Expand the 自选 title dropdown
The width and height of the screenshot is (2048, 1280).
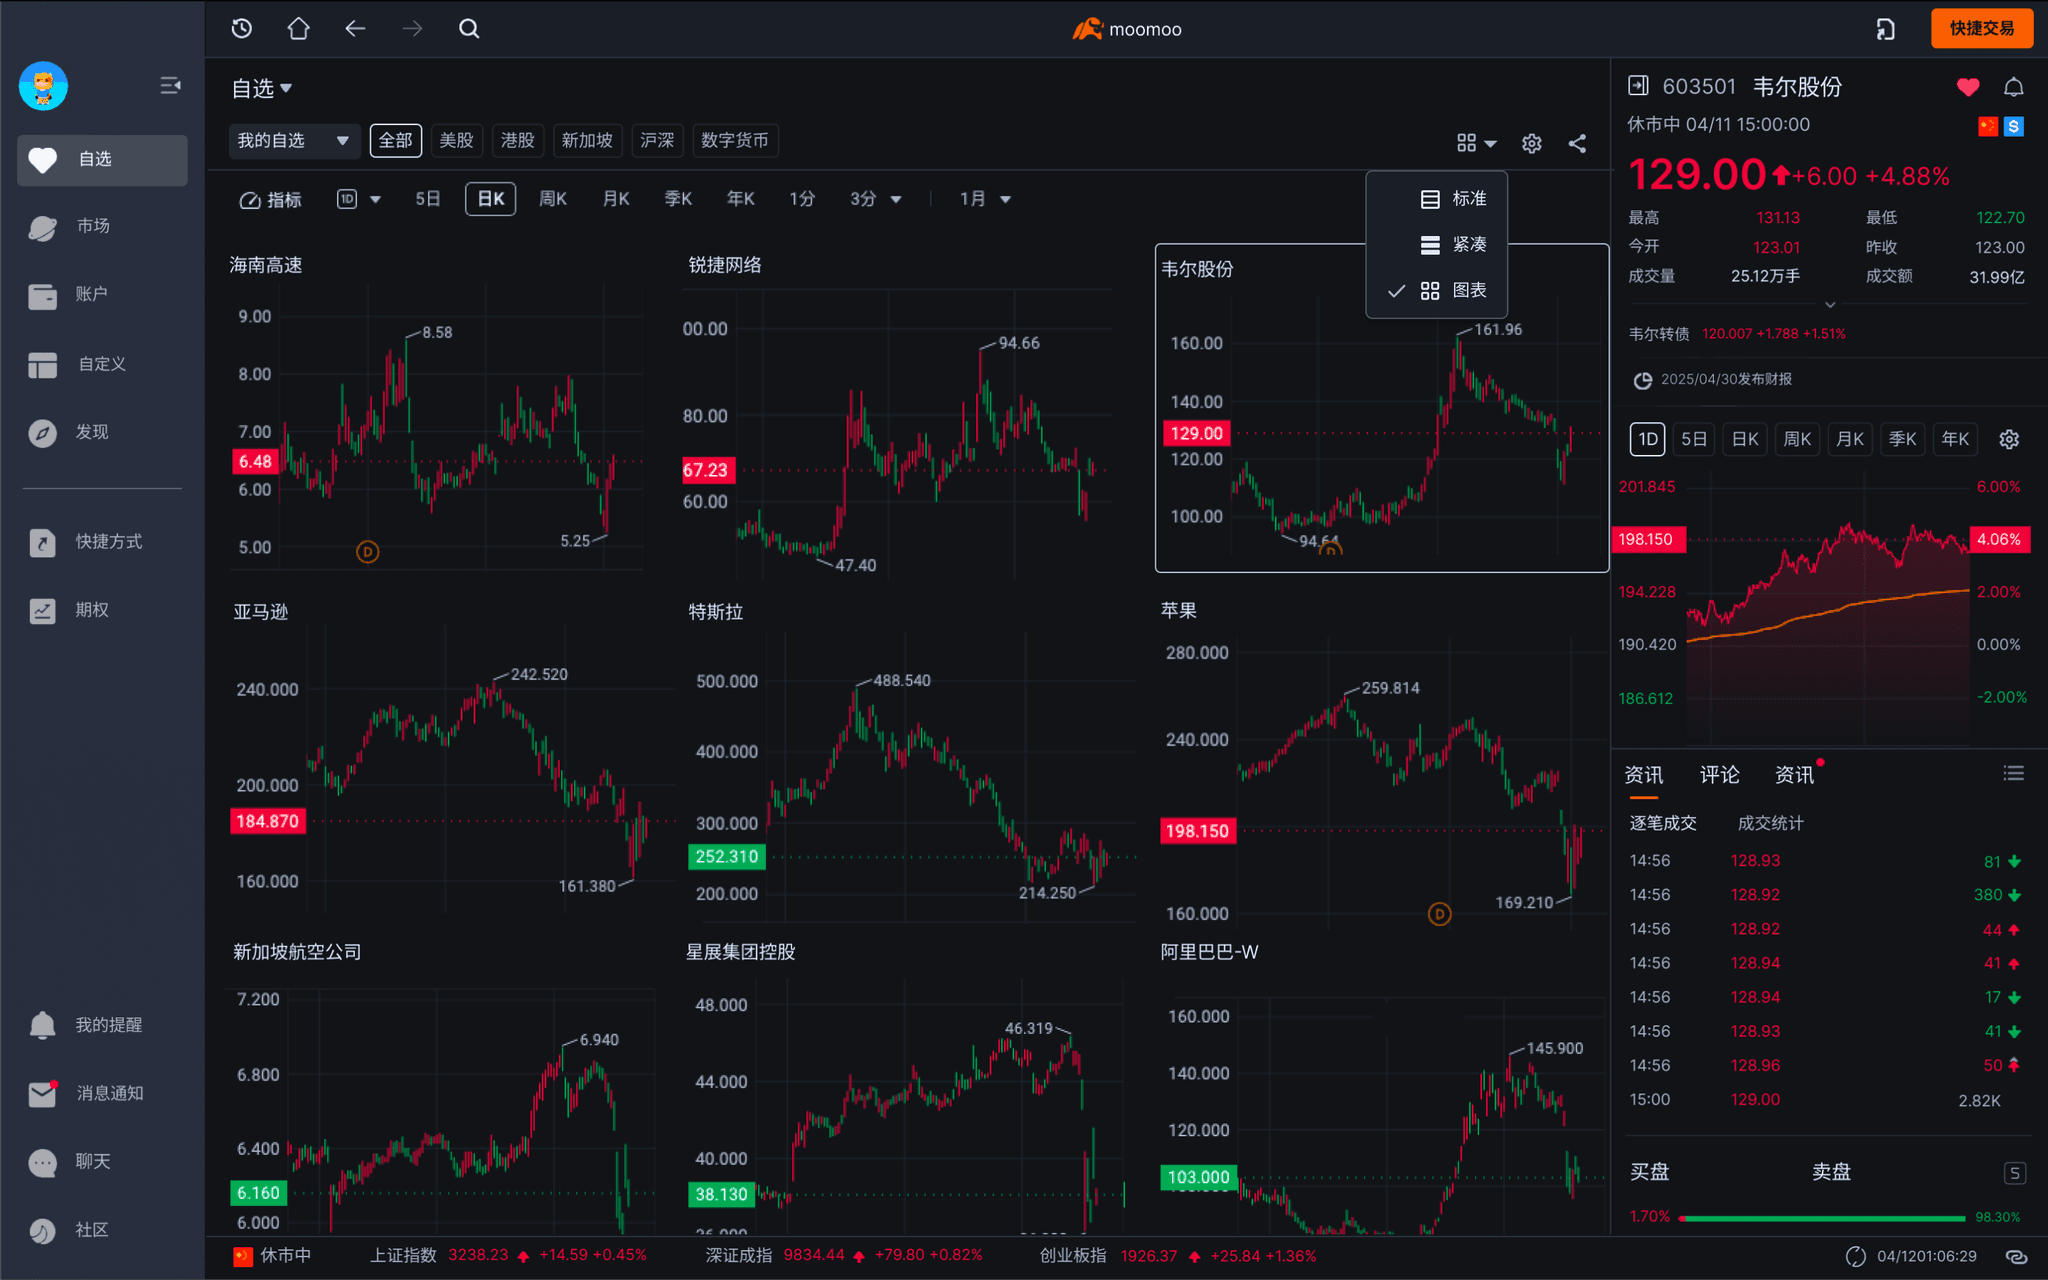[262, 89]
